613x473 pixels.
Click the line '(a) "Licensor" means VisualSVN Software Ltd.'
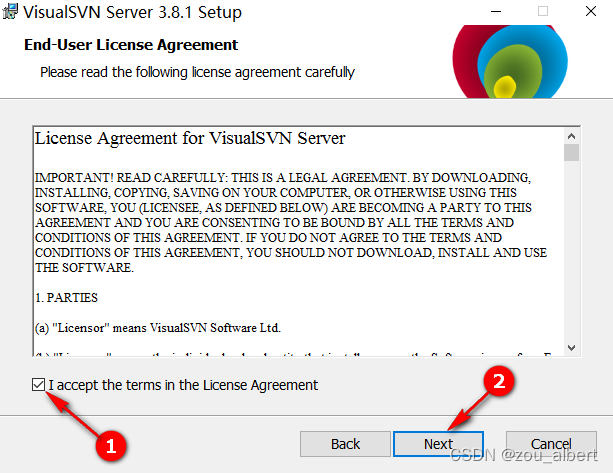[x=158, y=328]
